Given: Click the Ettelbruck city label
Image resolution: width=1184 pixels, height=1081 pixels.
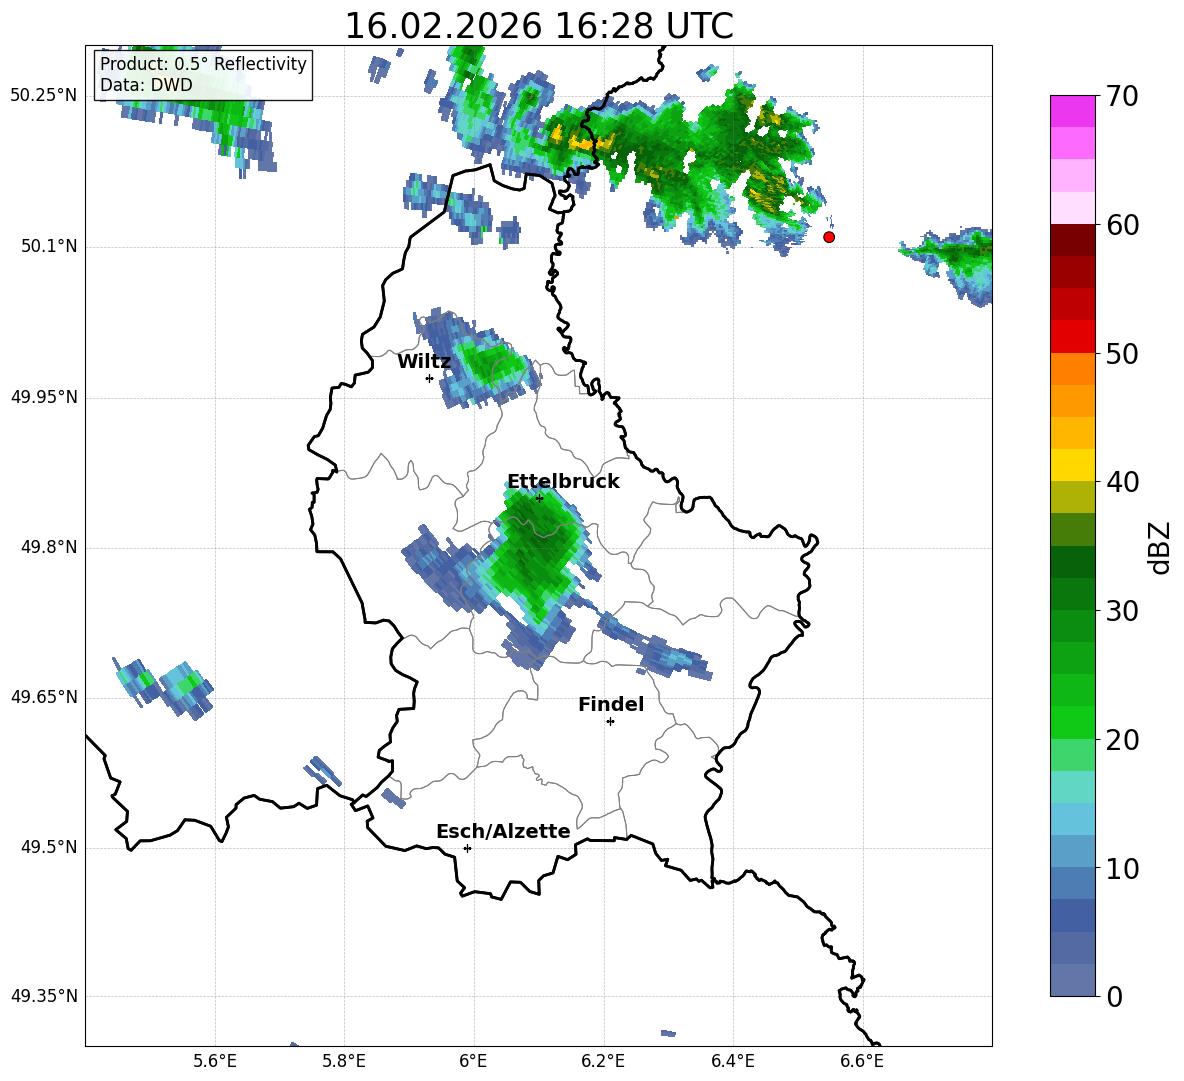Looking at the screenshot, I should (x=563, y=482).
